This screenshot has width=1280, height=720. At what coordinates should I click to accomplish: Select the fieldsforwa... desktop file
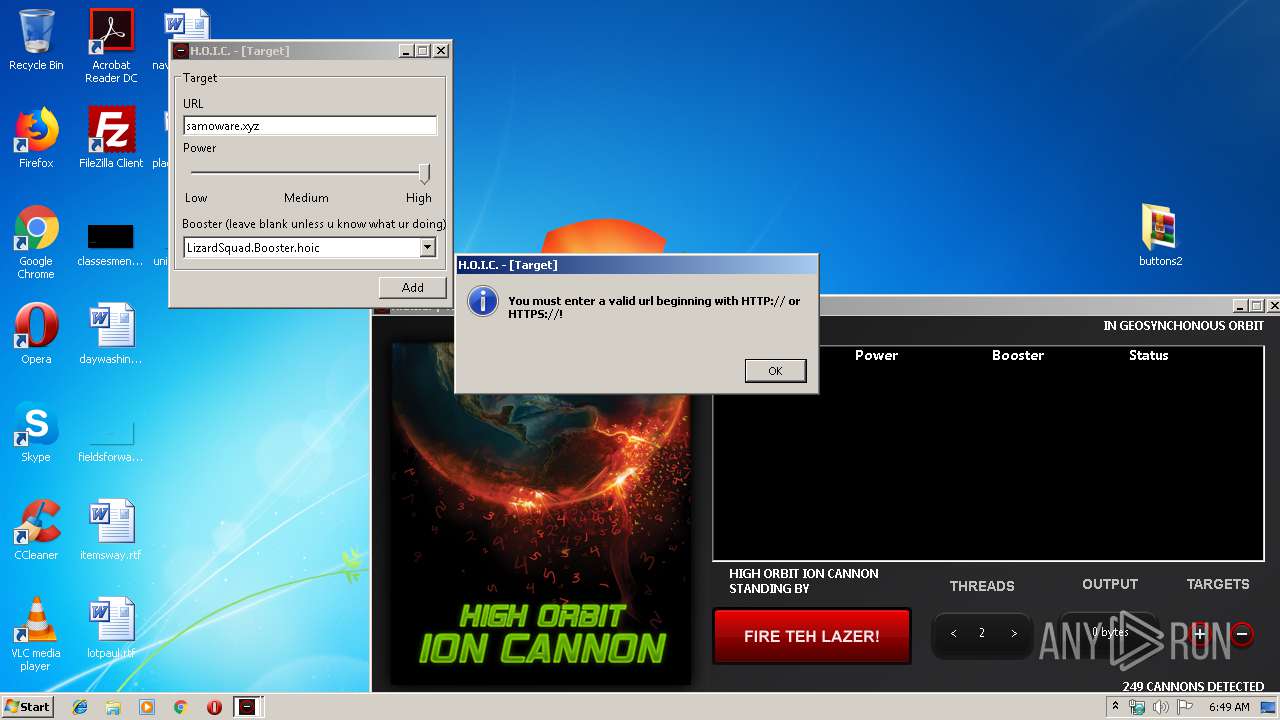coord(110,440)
